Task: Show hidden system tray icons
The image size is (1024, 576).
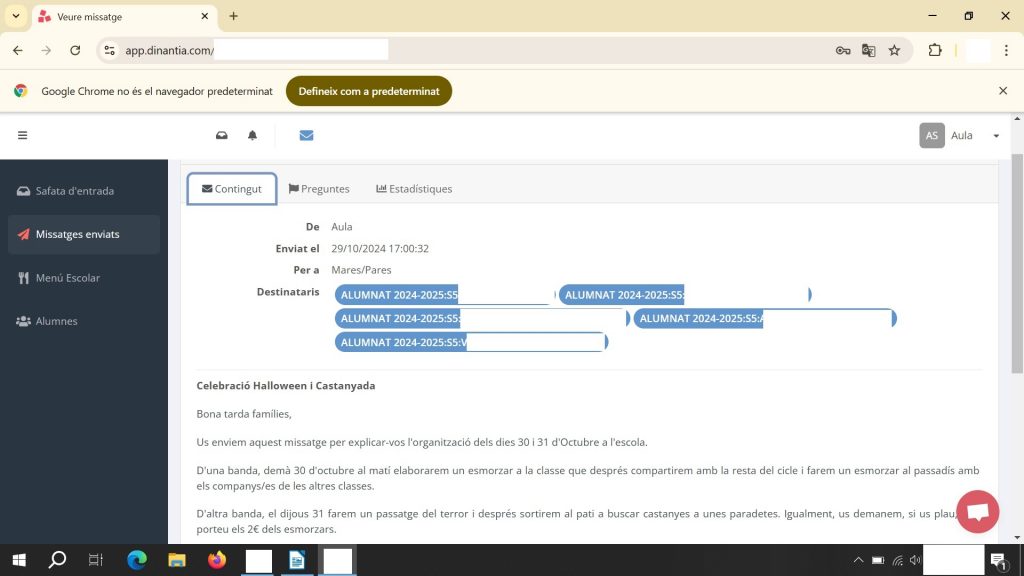Action: coord(858,560)
